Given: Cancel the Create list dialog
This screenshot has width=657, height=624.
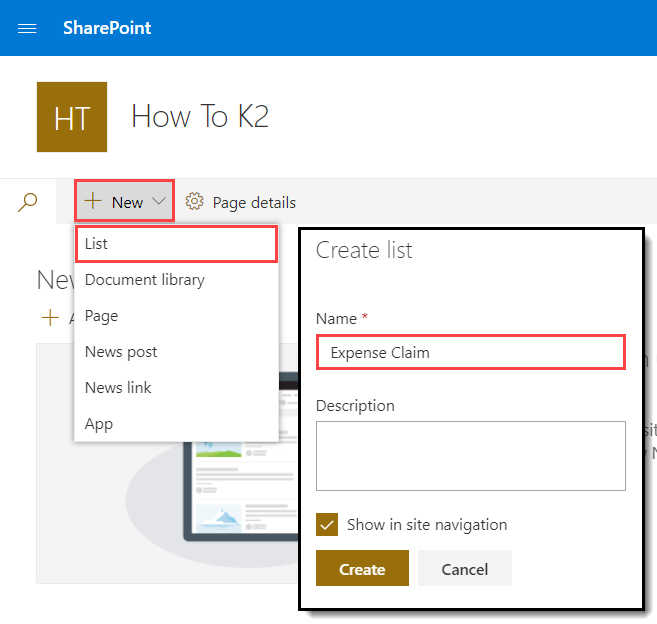Looking at the screenshot, I should point(465,568).
